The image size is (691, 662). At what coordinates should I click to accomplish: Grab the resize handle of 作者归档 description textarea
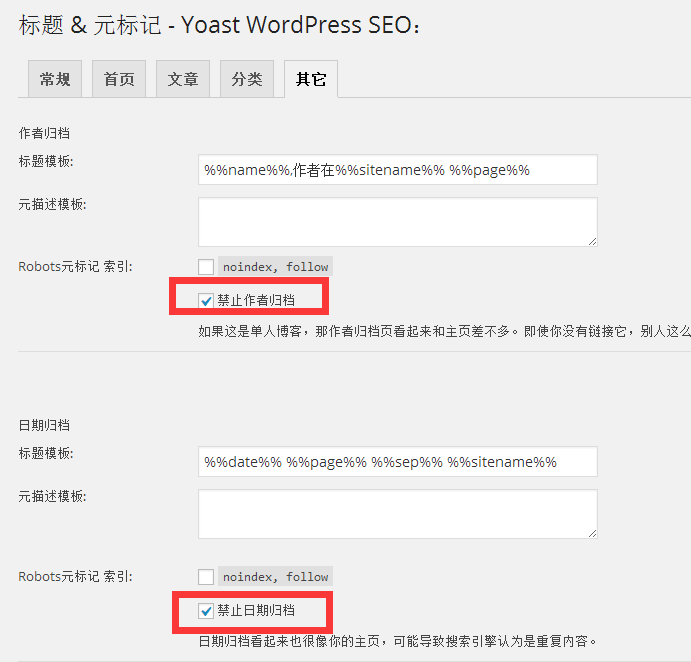(592, 241)
